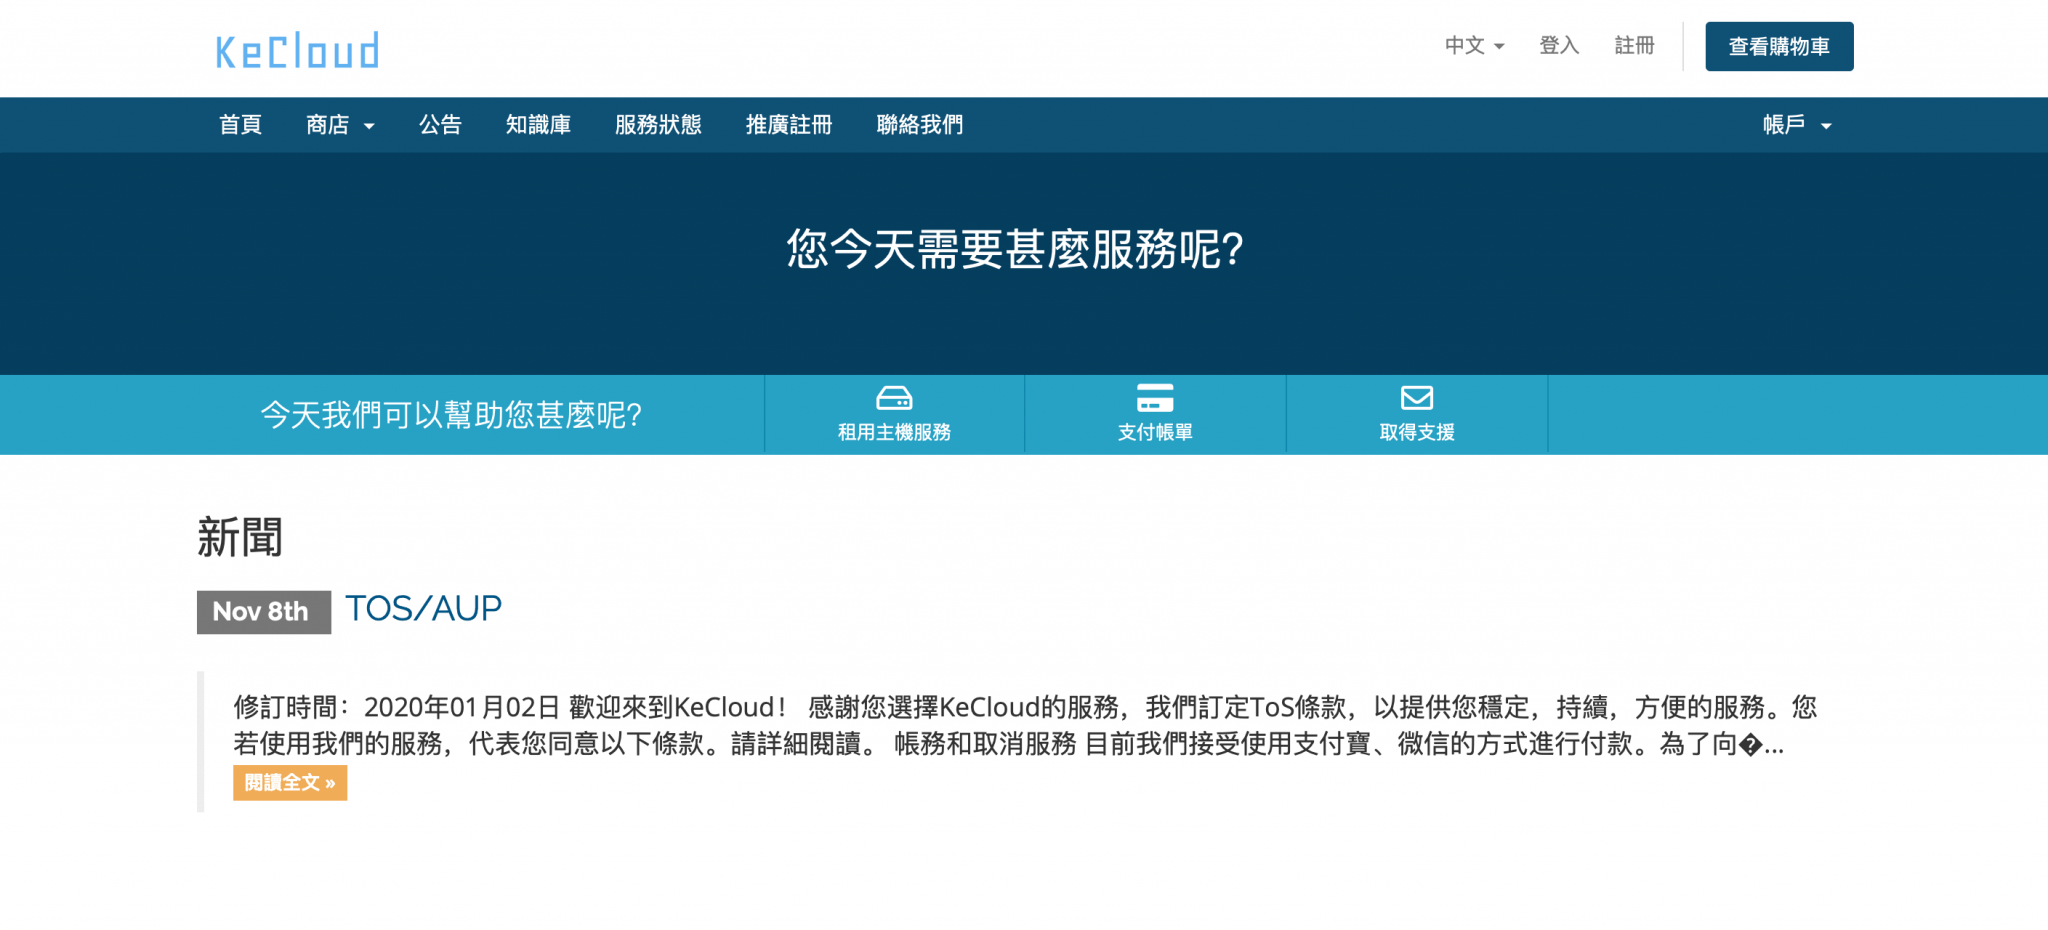Click the server icon above 租用主機服務
Screen dimensions: 2048x930
coord(894,398)
